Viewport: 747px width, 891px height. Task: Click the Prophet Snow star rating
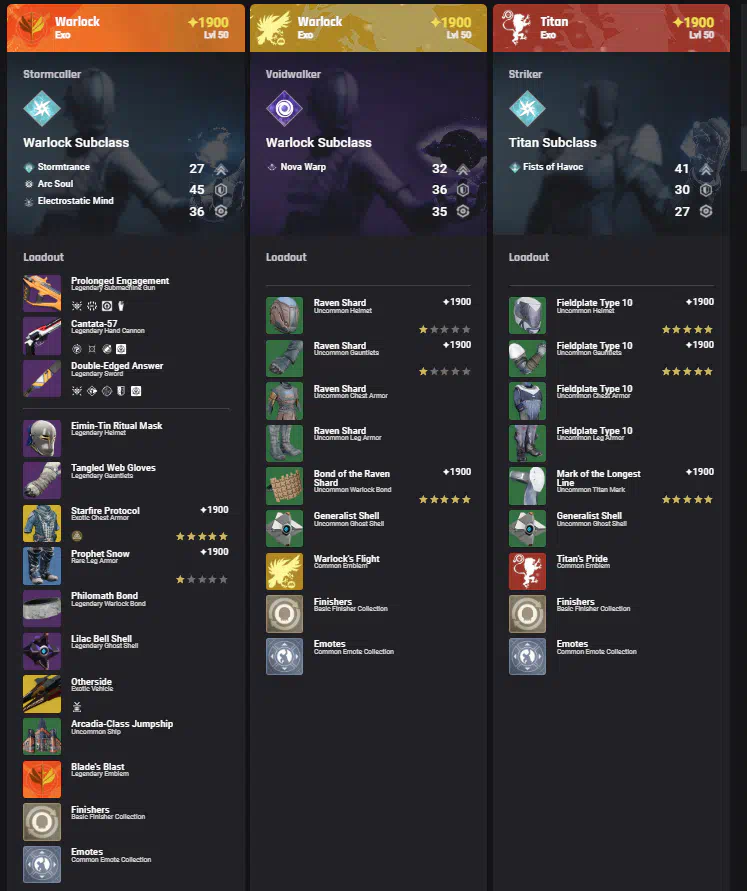[202, 579]
